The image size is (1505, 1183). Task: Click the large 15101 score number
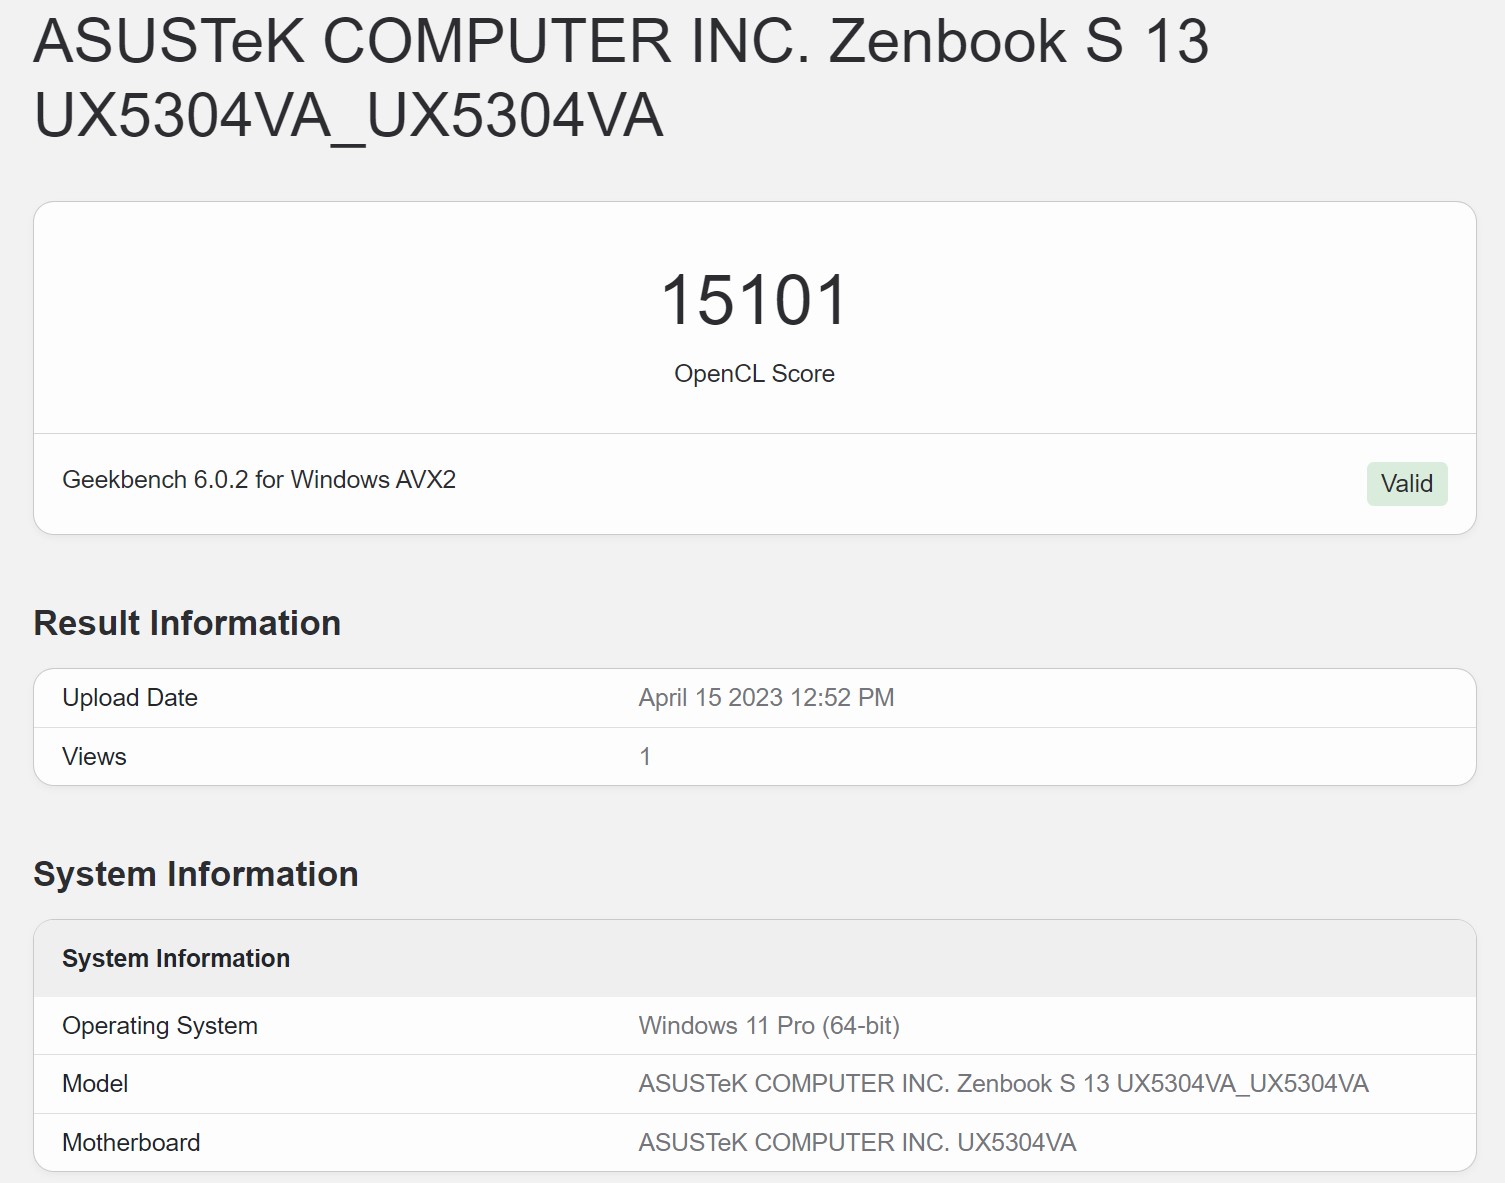click(x=754, y=300)
